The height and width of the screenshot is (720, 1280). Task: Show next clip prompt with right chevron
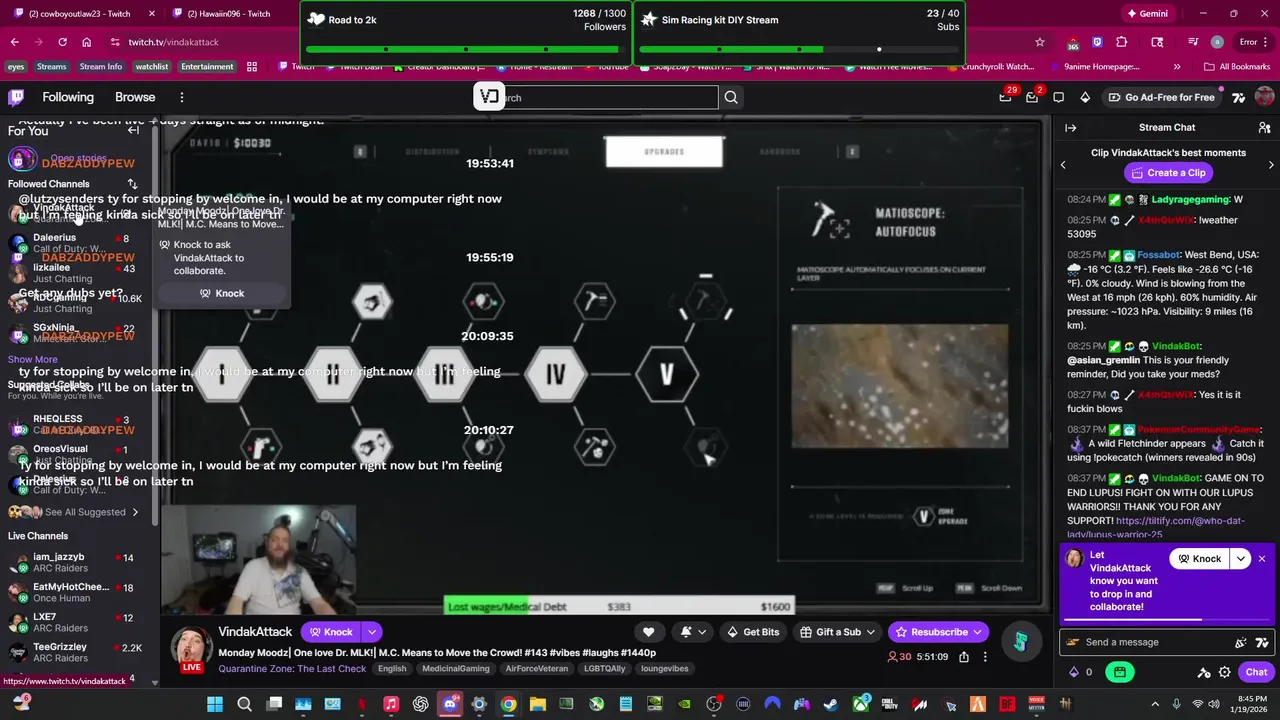click(1271, 164)
